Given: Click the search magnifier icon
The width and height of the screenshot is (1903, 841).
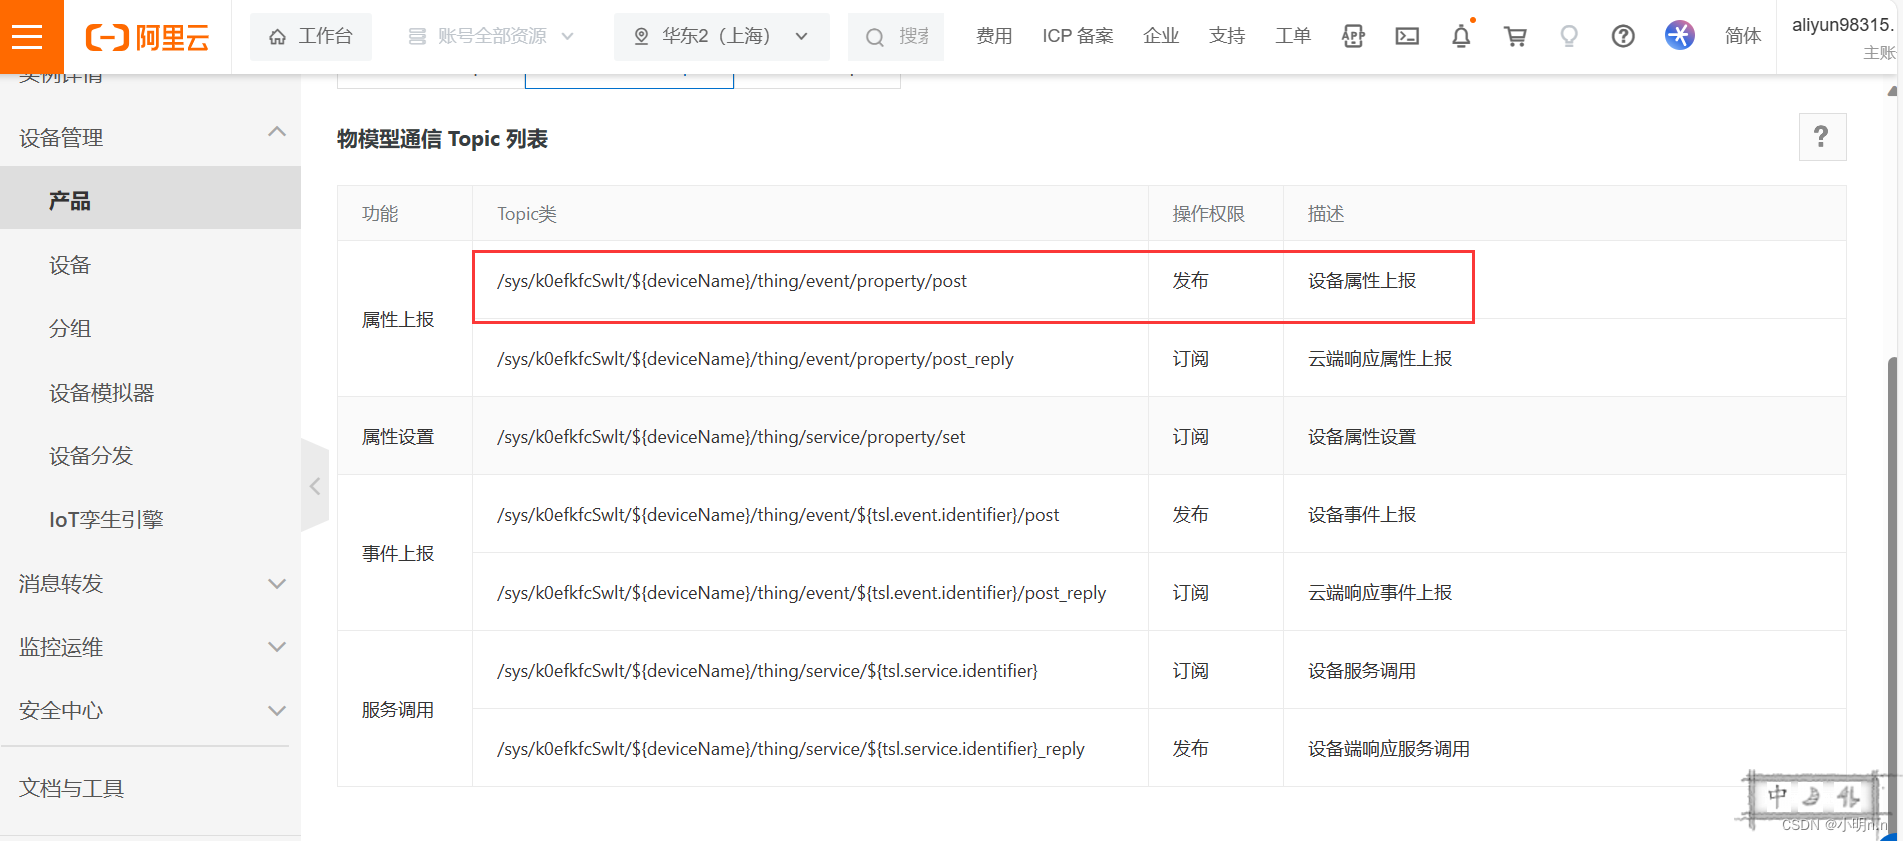Looking at the screenshot, I should (x=875, y=38).
